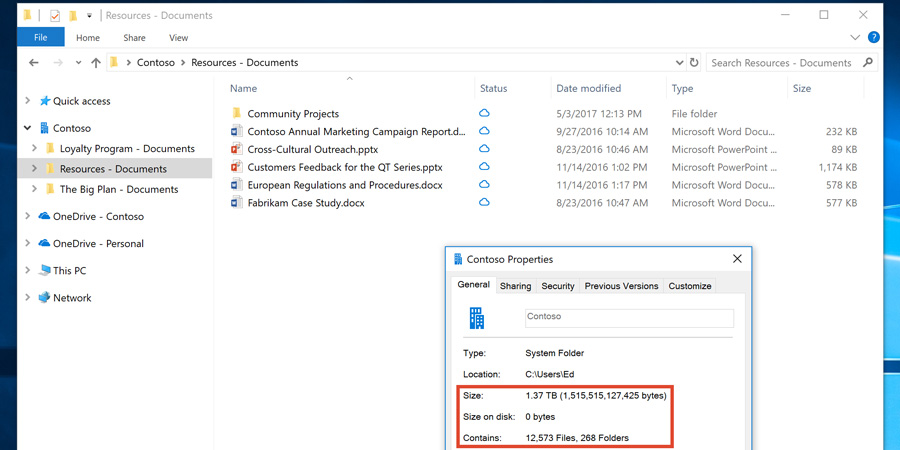900x450 pixels.
Task: Open the Customize tab in Contoso Properties
Action: coord(690,286)
